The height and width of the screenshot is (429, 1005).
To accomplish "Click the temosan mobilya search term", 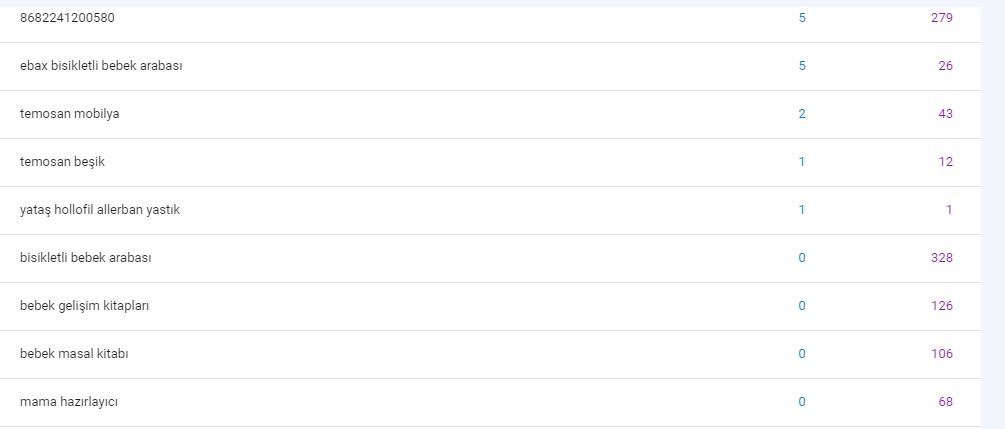I will [x=69, y=114].
